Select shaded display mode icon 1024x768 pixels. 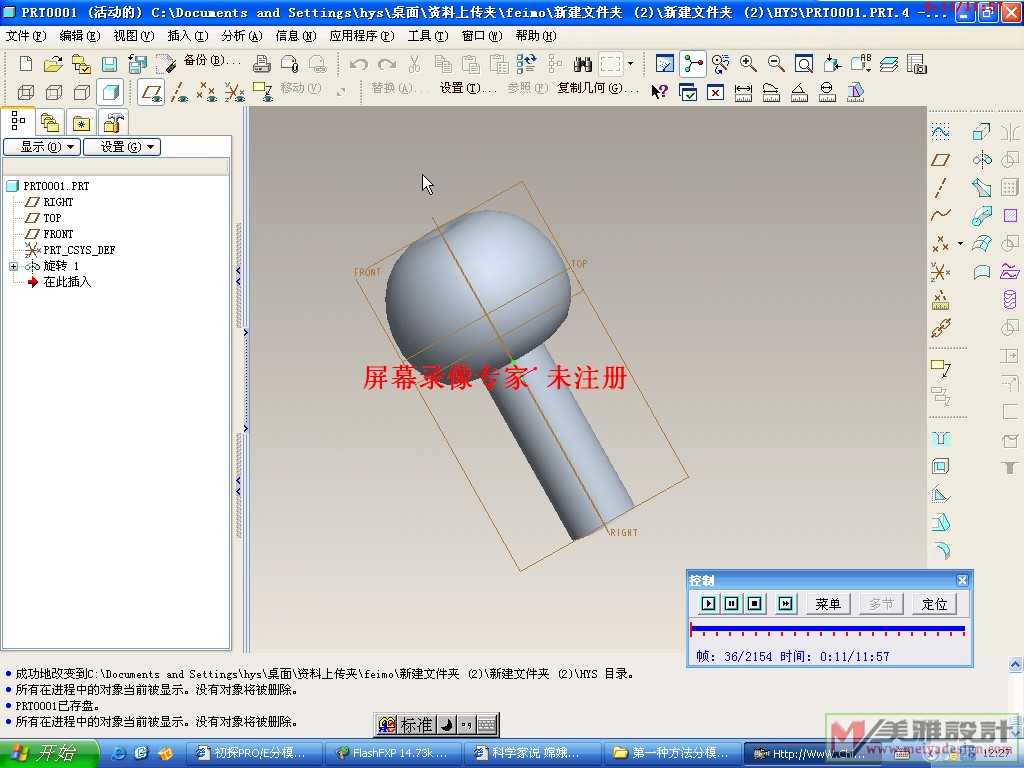(x=110, y=92)
